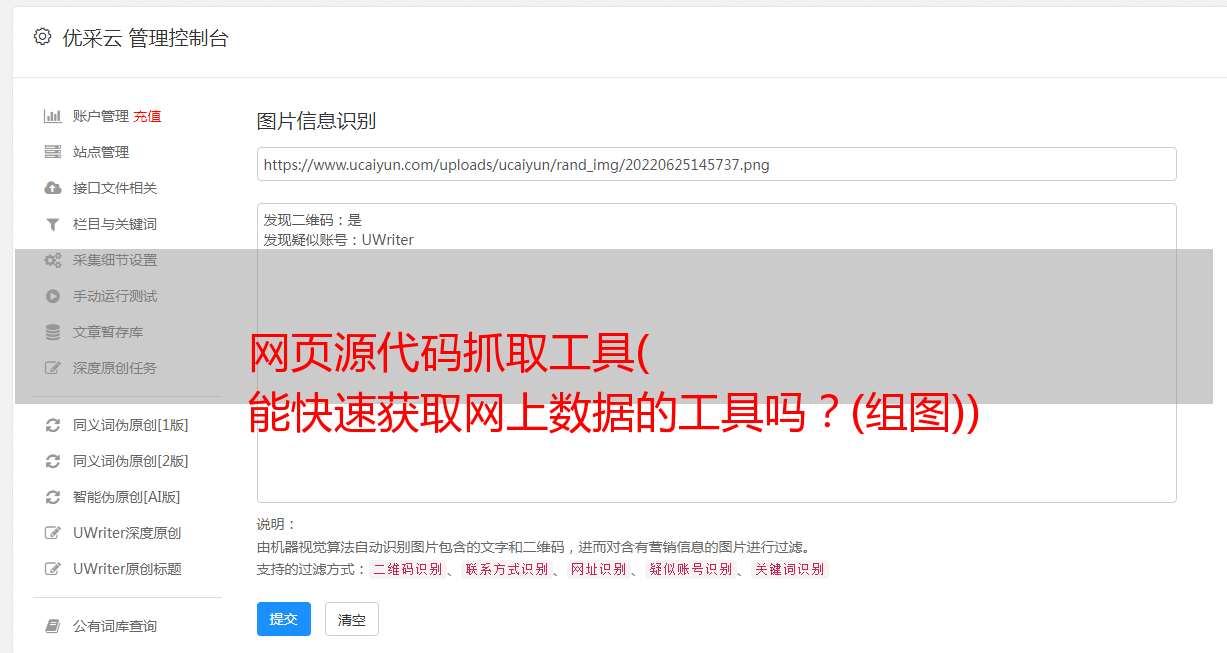Open UWriter原创标题 page
The height and width of the screenshot is (653, 1227).
pyautogui.click(x=127, y=569)
